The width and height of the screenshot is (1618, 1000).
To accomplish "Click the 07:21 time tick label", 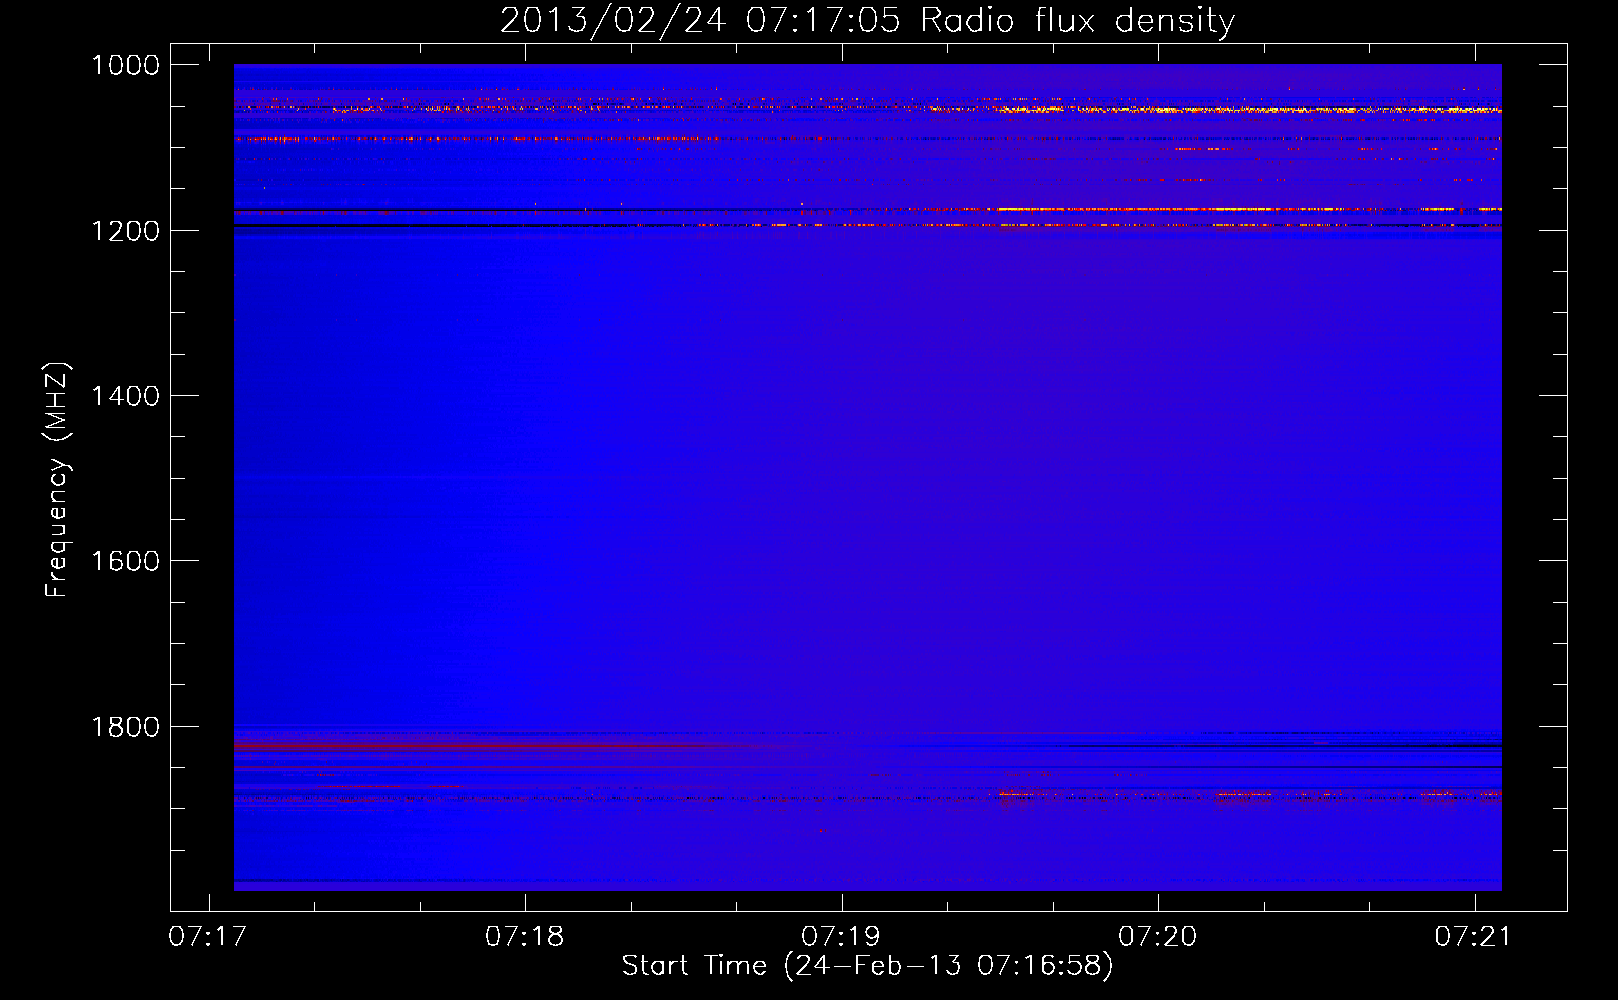I will coord(1474,936).
